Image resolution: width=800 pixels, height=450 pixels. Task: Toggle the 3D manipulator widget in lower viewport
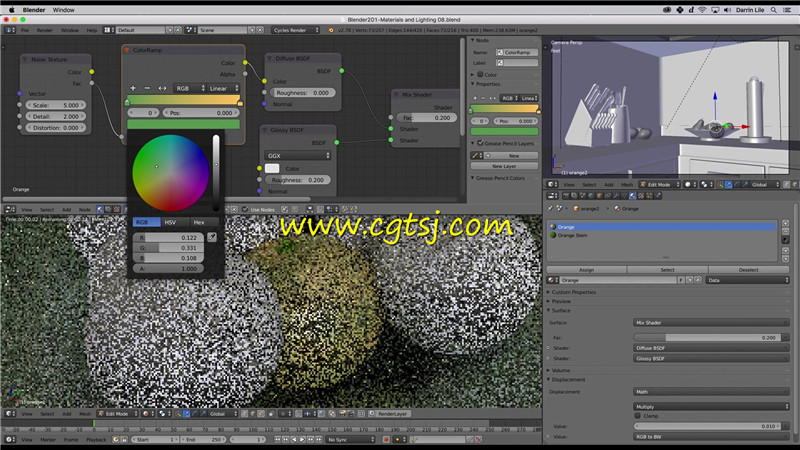pyautogui.click(x=178, y=414)
